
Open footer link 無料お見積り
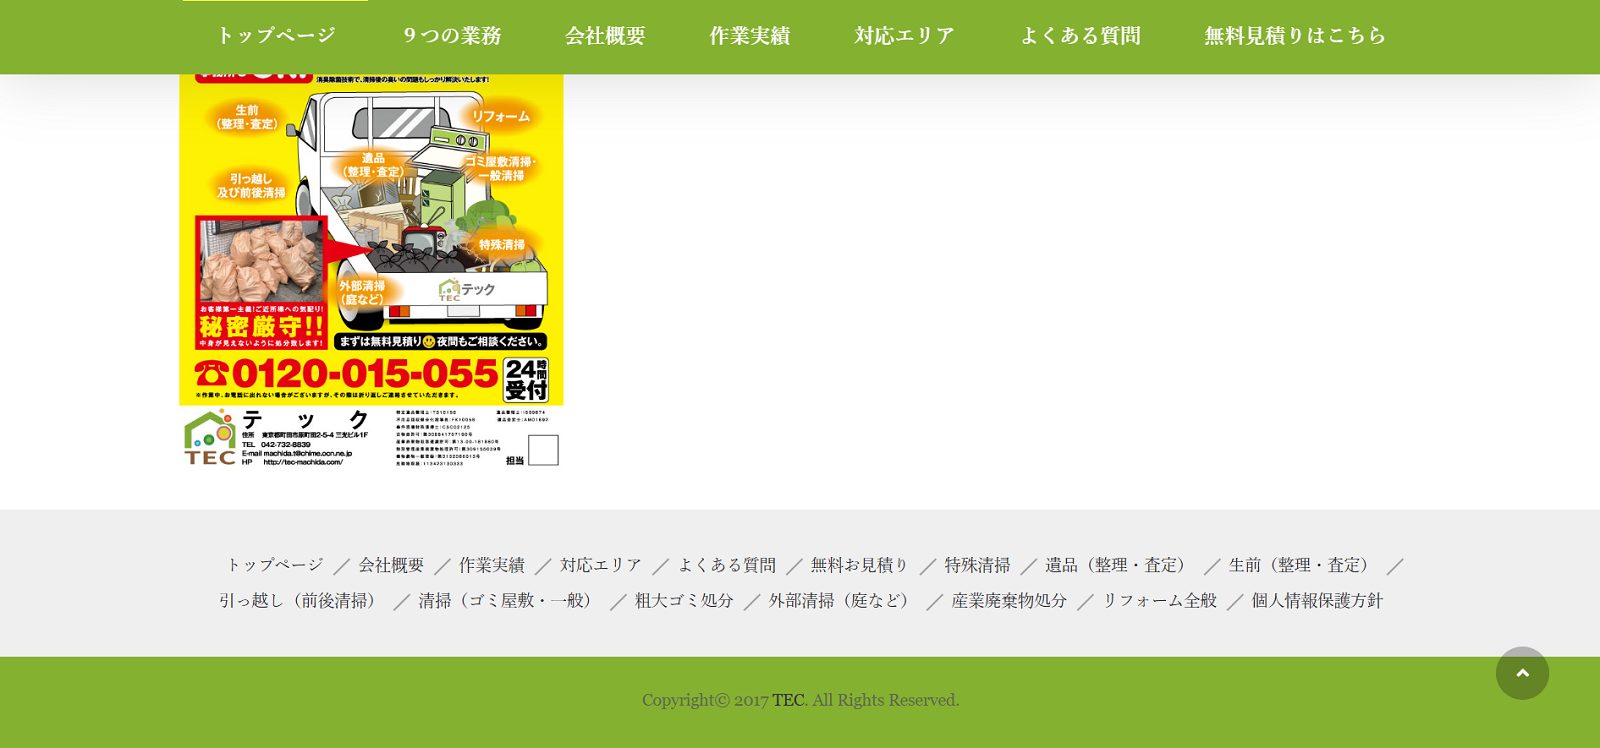click(860, 565)
